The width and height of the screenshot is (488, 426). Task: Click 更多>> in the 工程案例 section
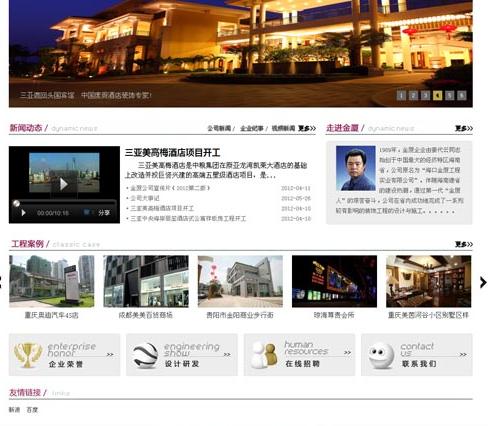464,244
